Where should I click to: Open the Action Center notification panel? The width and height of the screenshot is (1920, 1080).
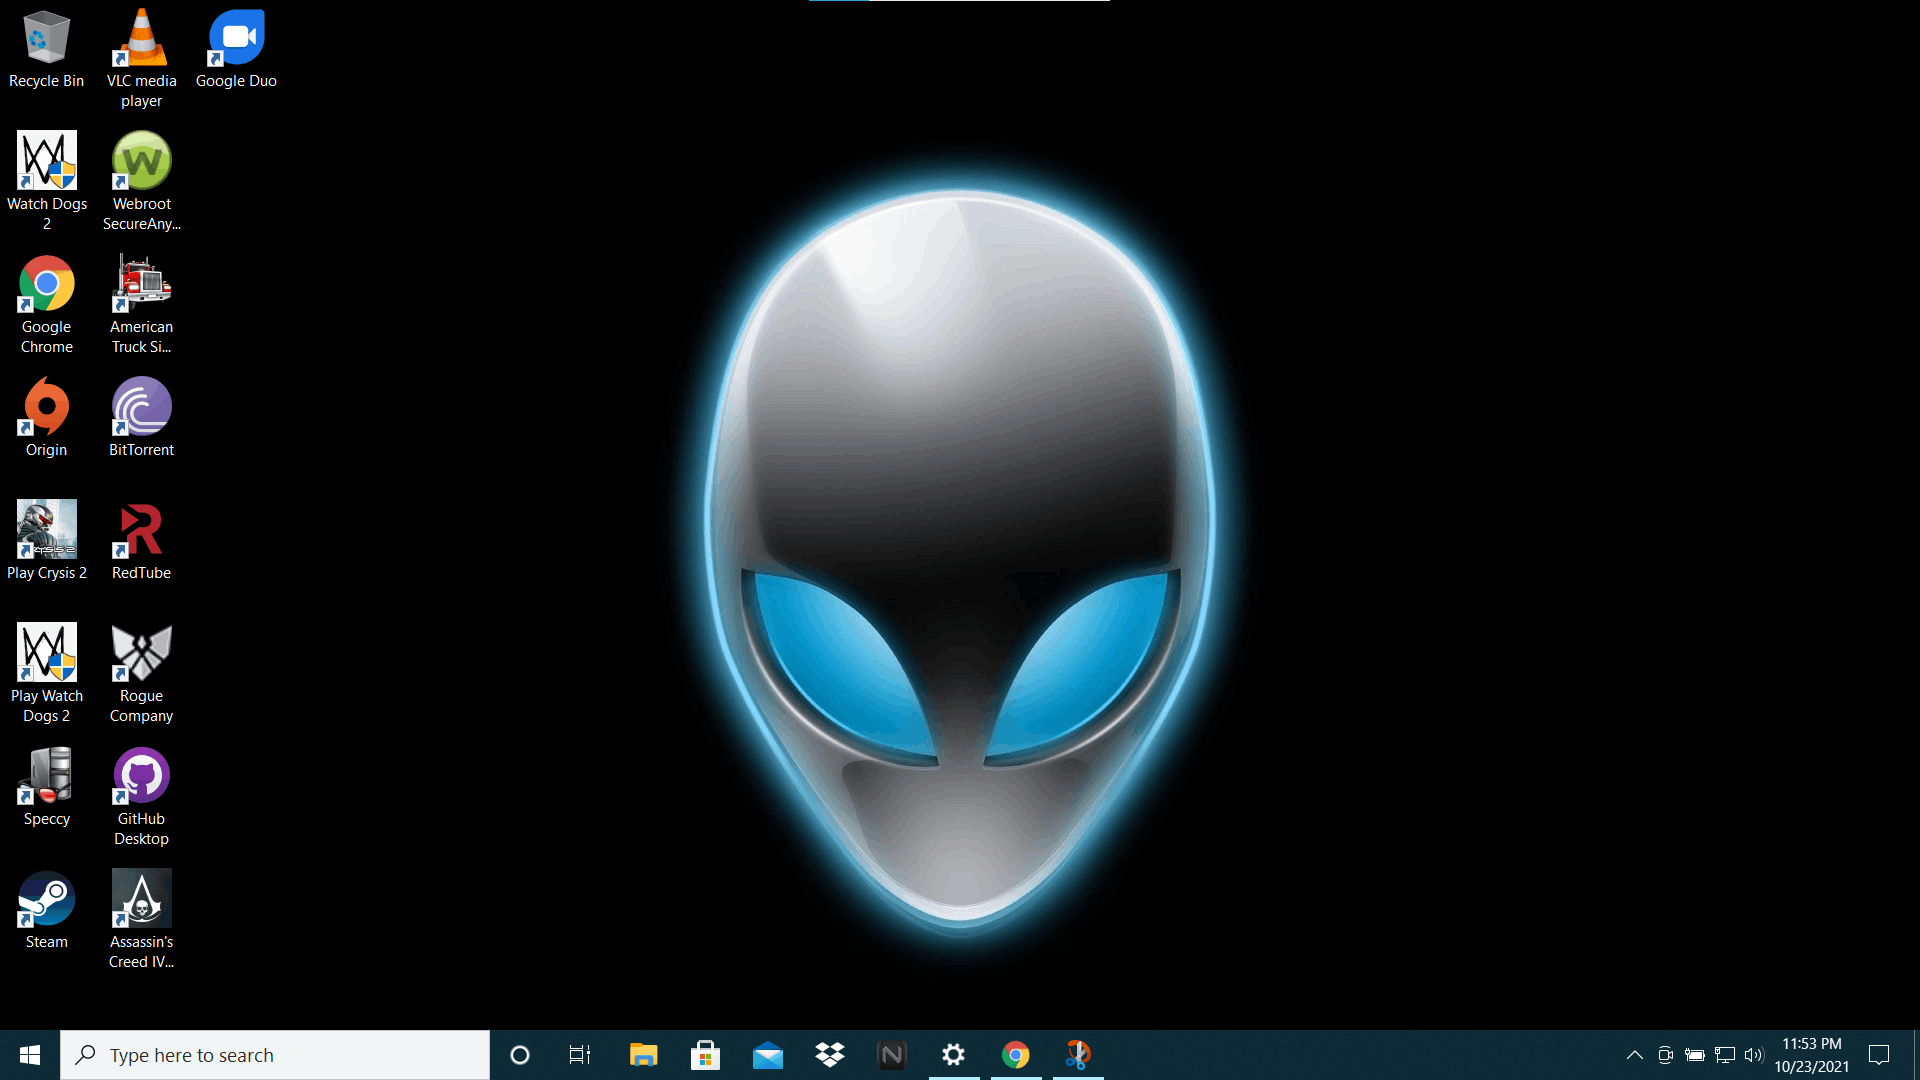1880,1054
